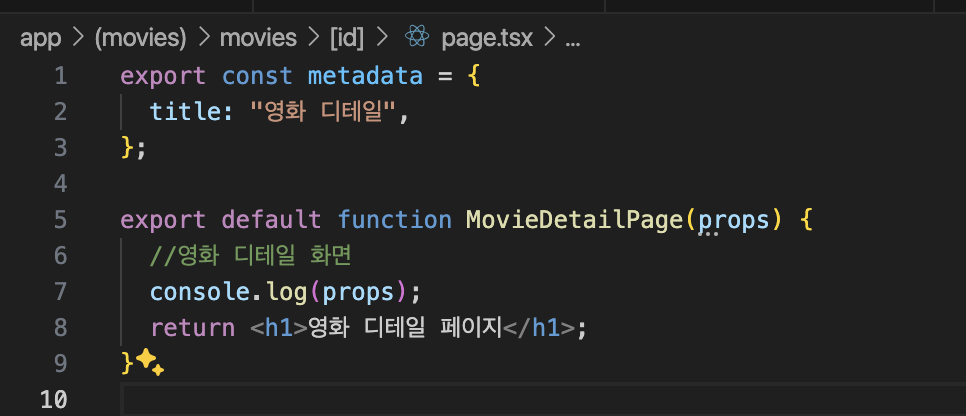
Task: Click the 'return' keyword on line 8
Action: tap(193, 327)
